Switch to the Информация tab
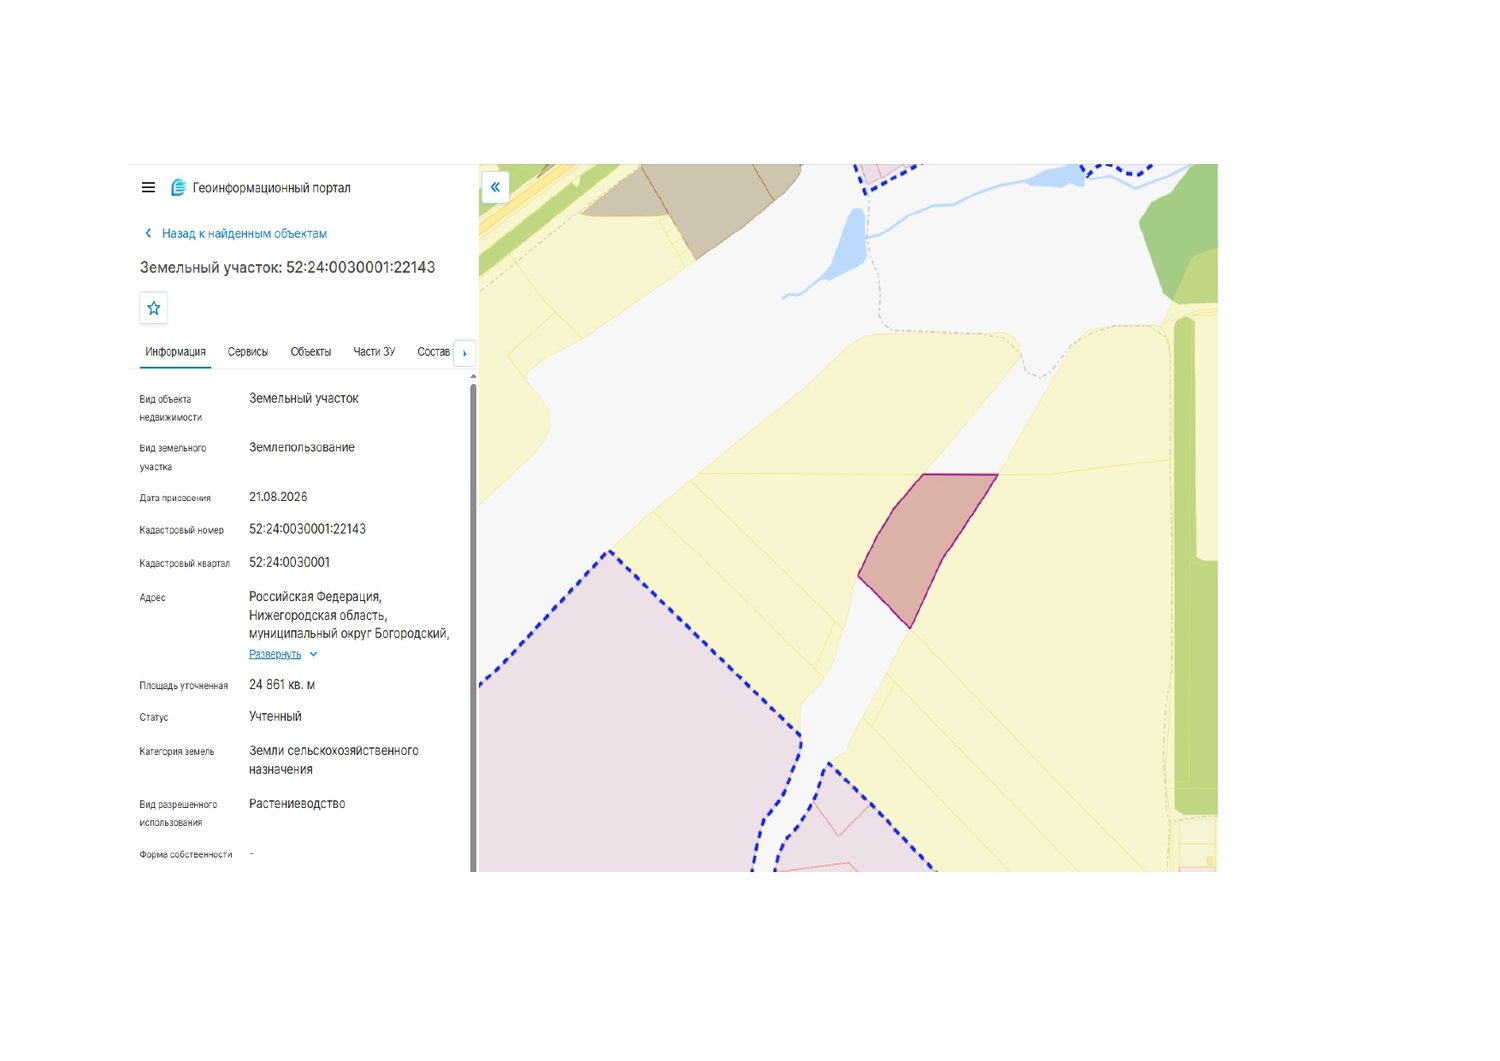This screenshot has height=1061, width=1500. pyautogui.click(x=175, y=352)
